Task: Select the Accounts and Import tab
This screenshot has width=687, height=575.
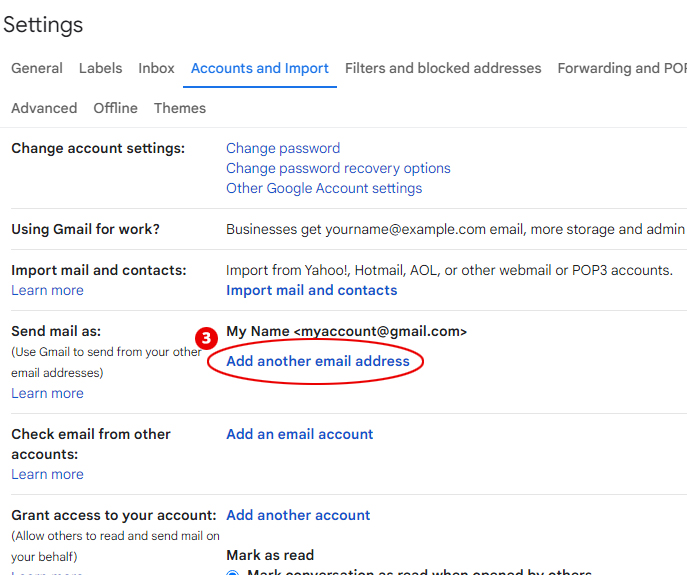Action: 260,68
